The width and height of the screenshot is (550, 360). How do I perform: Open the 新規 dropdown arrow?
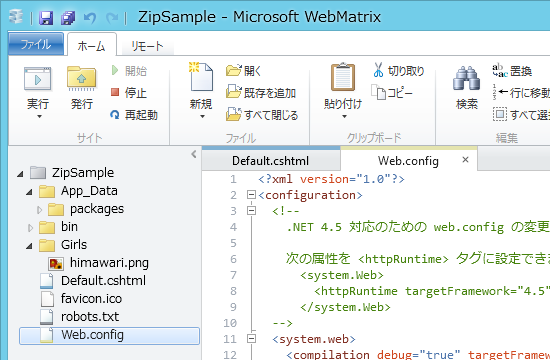click(x=202, y=116)
